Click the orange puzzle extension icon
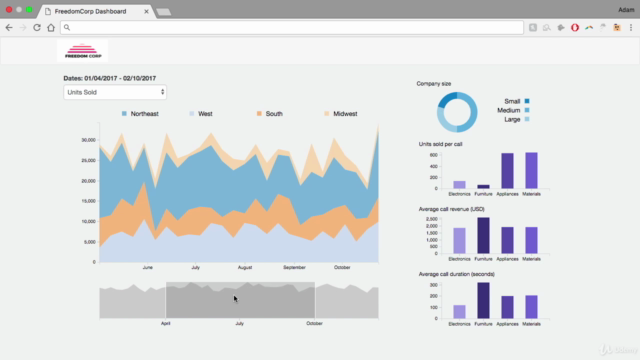This screenshot has height=360, width=640. (x=617, y=27)
